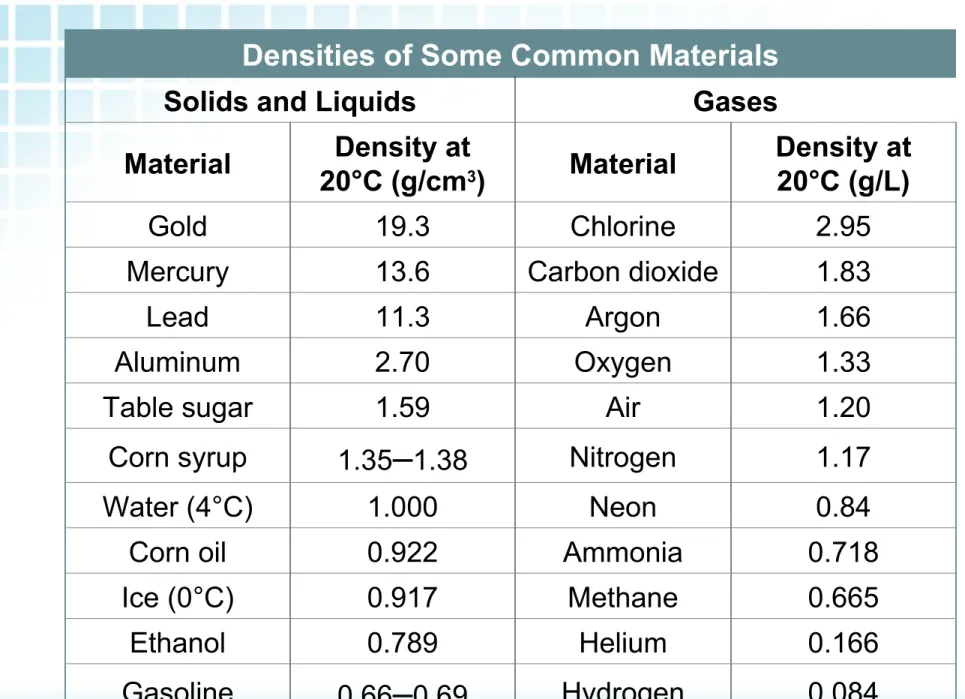Viewport: 965px width, 699px height.
Task: Click the Corn syrup density range 1.35–1.38
Action: pyautogui.click(x=402, y=460)
